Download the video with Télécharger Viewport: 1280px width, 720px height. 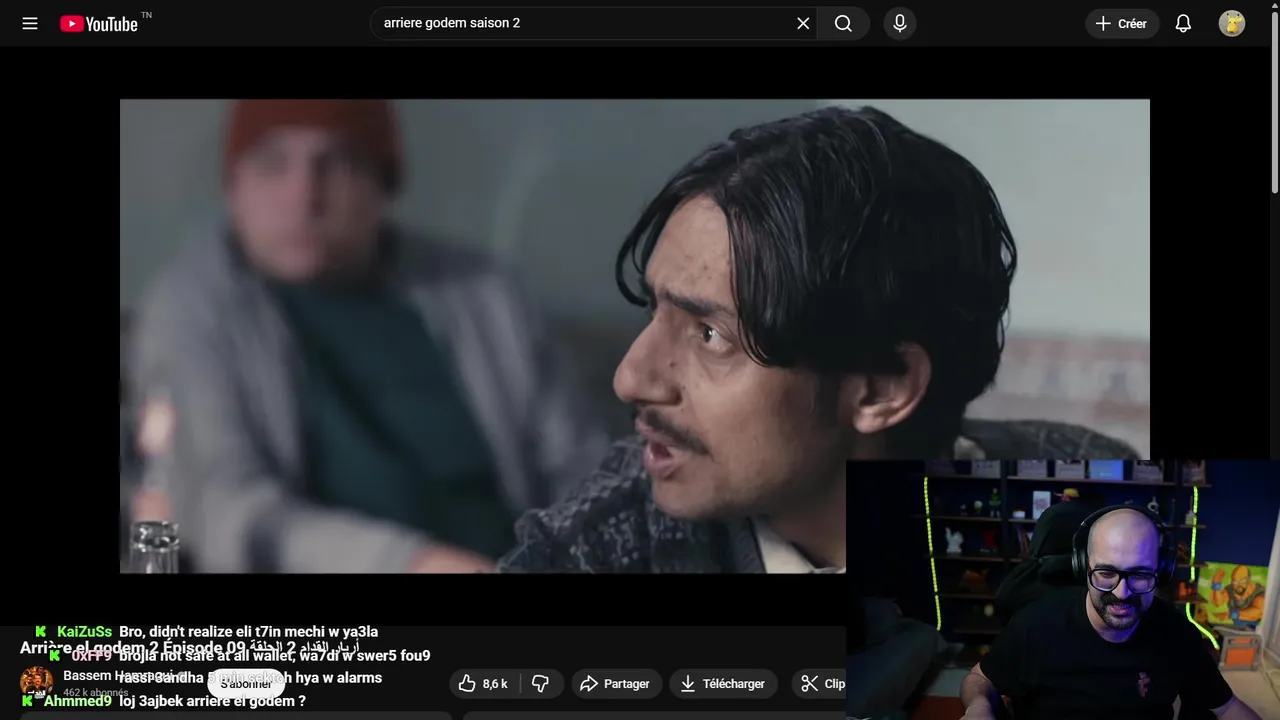coord(723,684)
